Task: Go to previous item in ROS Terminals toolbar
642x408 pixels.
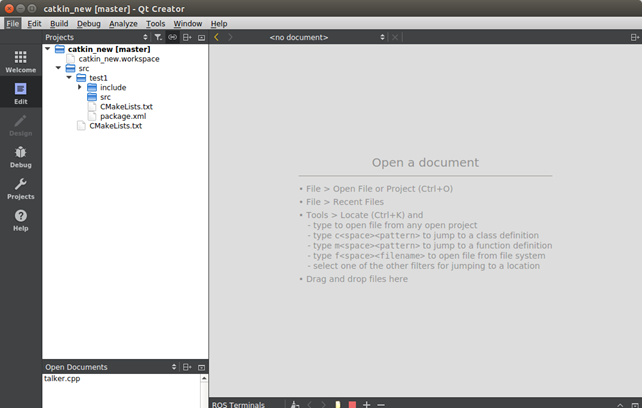Action: pos(310,404)
